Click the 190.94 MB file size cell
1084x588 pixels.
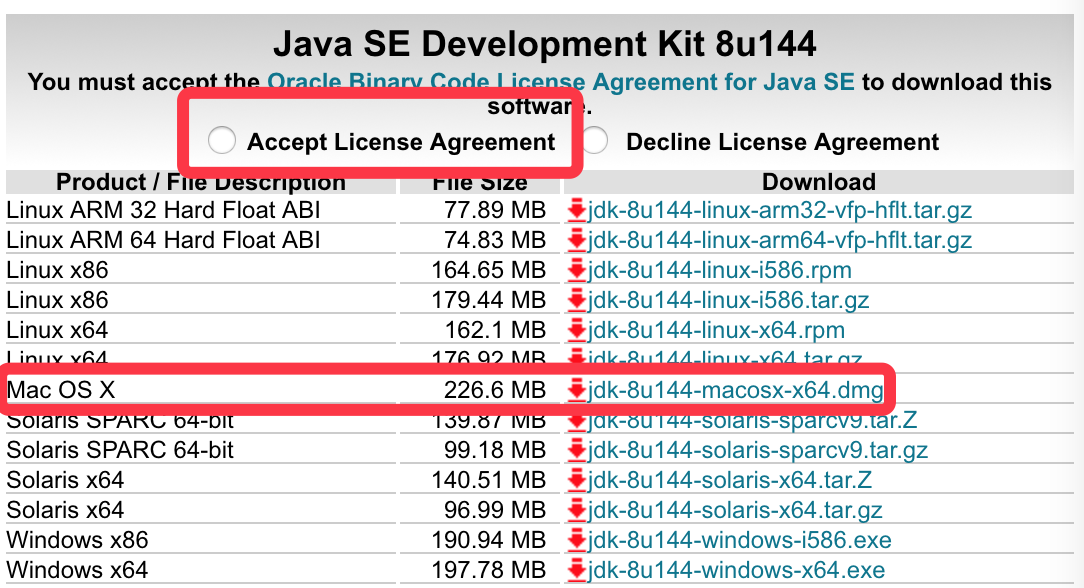[x=489, y=540]
